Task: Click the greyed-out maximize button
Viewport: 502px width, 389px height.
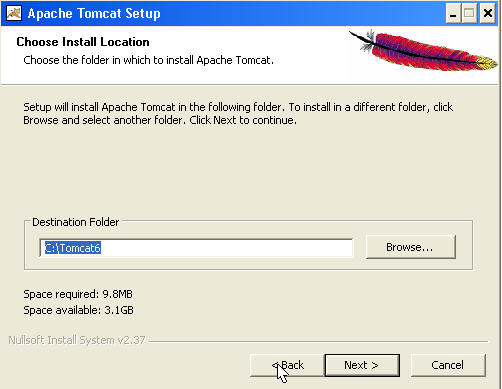Action: (469, 14)
